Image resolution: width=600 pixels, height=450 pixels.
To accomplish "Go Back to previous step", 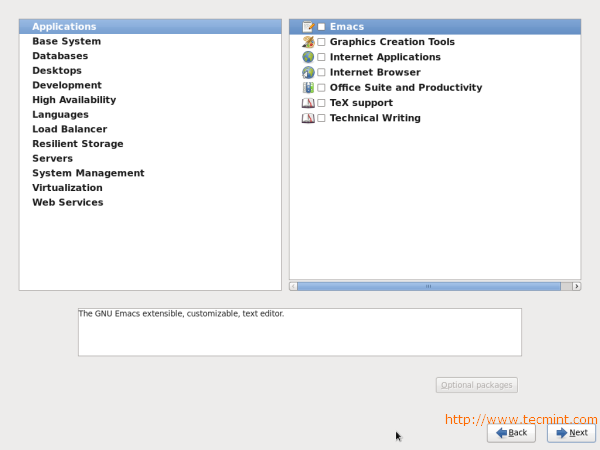I will (x=511, y=433).
